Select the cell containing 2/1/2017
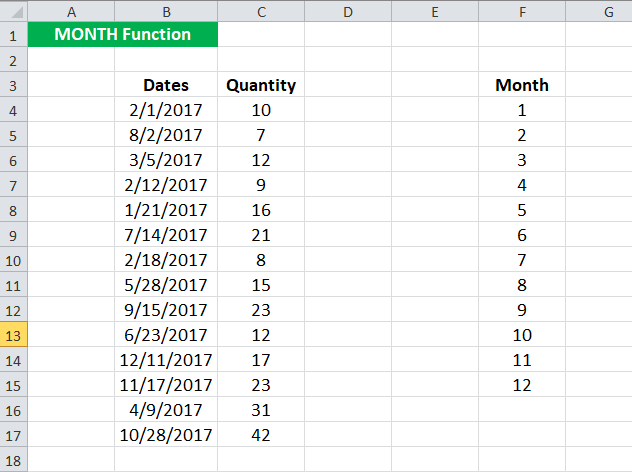This screenshot has width=632, height=472. 166,110
